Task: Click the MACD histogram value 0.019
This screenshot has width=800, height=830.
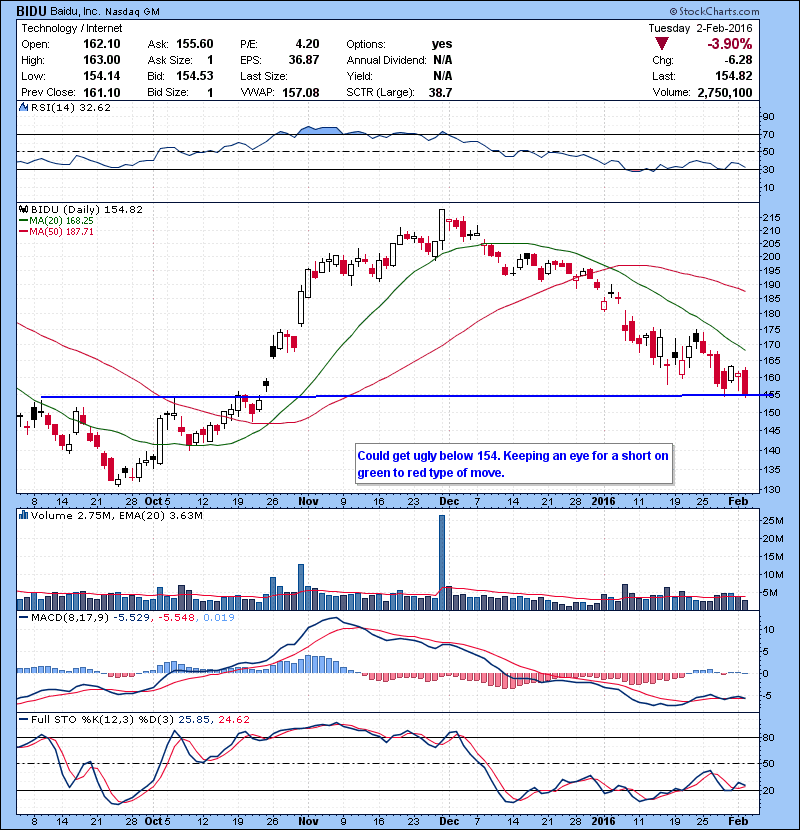Action: coord(219,617)
